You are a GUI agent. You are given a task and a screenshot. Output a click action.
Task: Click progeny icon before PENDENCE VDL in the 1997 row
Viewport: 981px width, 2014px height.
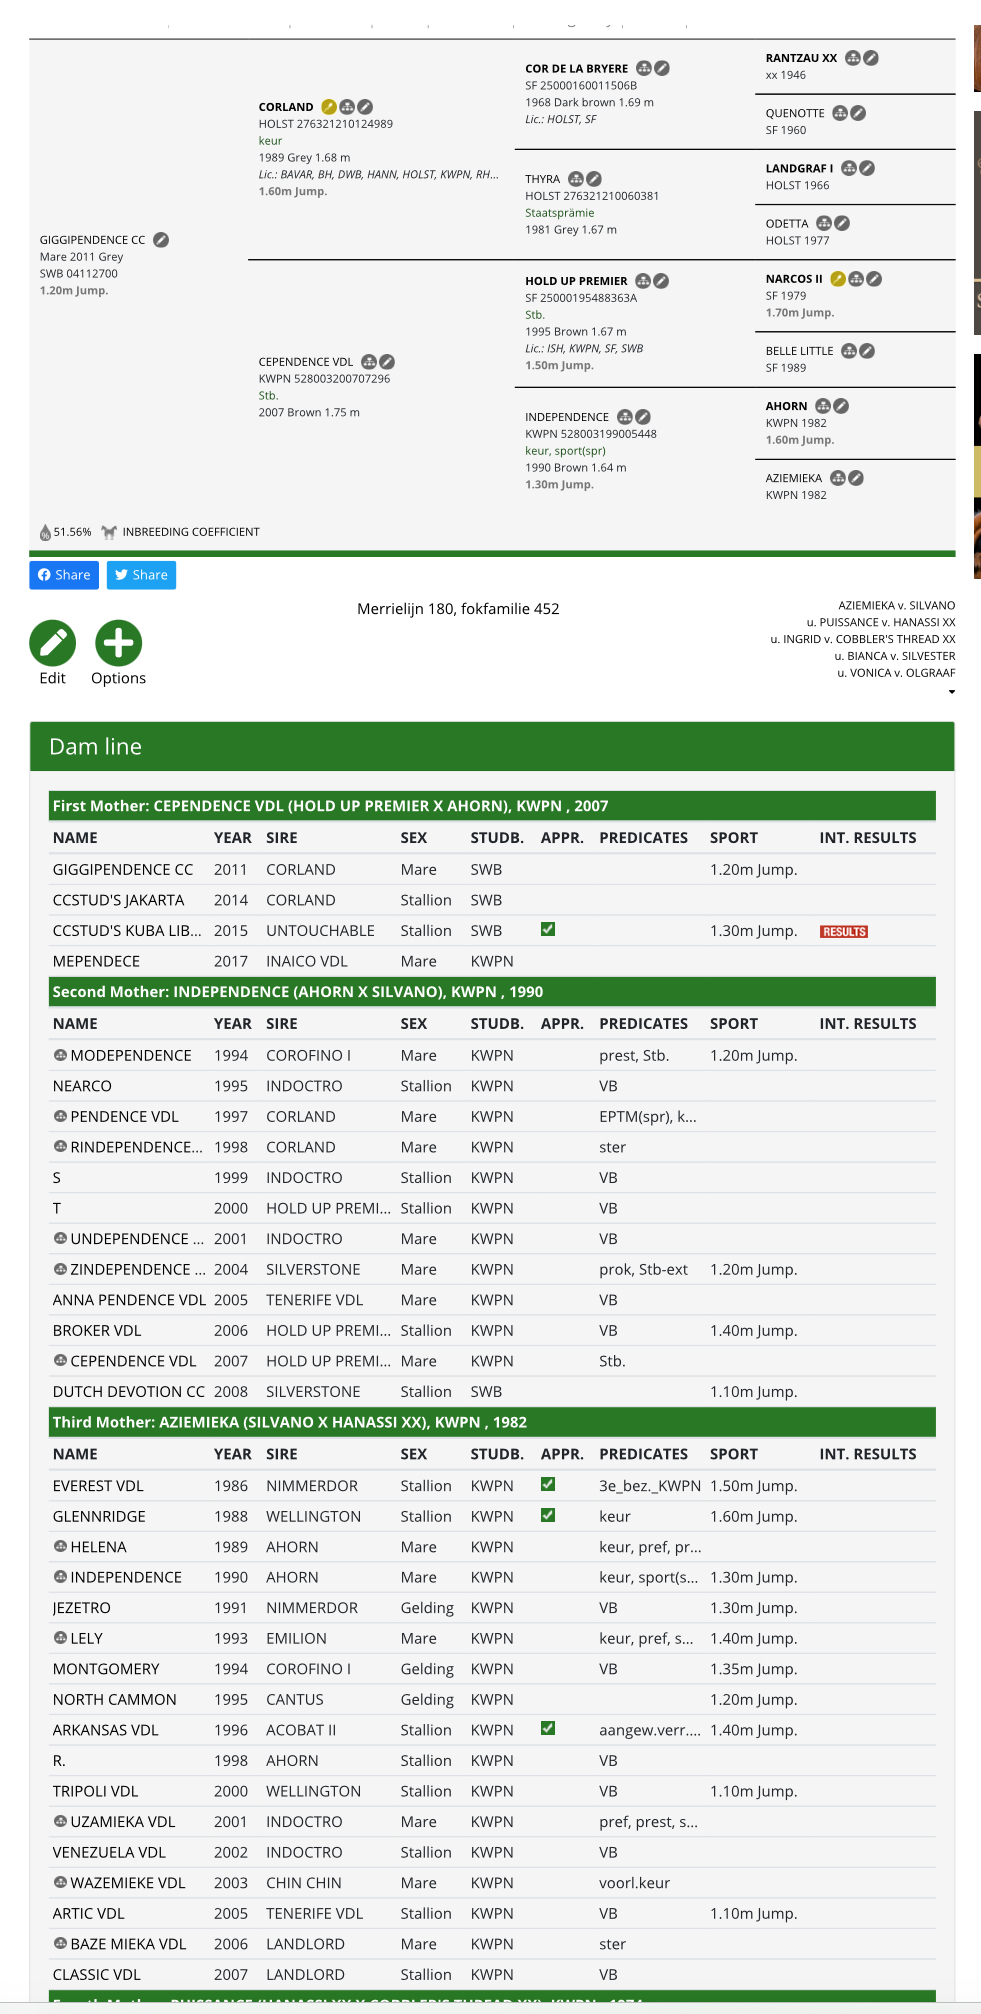[x=60, y=1116]
